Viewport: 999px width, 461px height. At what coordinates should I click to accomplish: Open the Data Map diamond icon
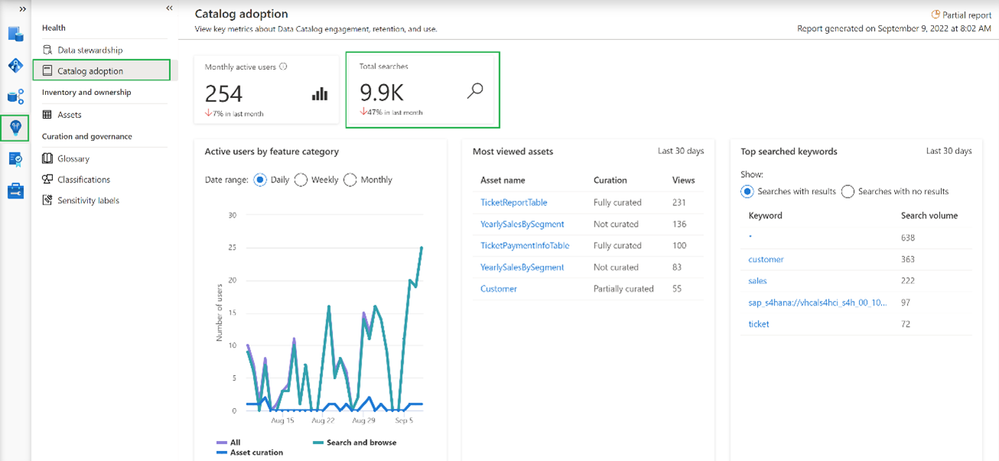15,65
